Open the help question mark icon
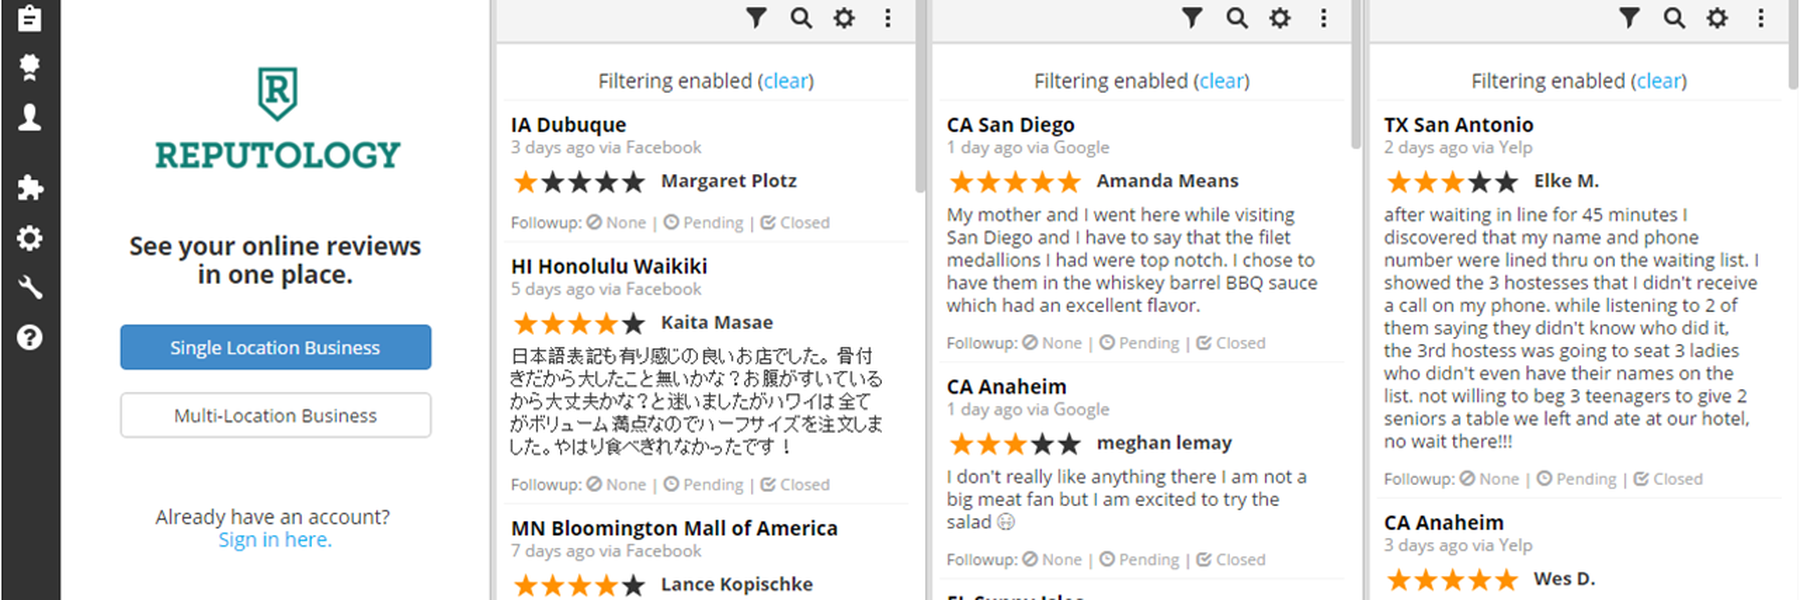Image resolution: width=1800 pixels, height=600 pixels. [x=30, y=338]
